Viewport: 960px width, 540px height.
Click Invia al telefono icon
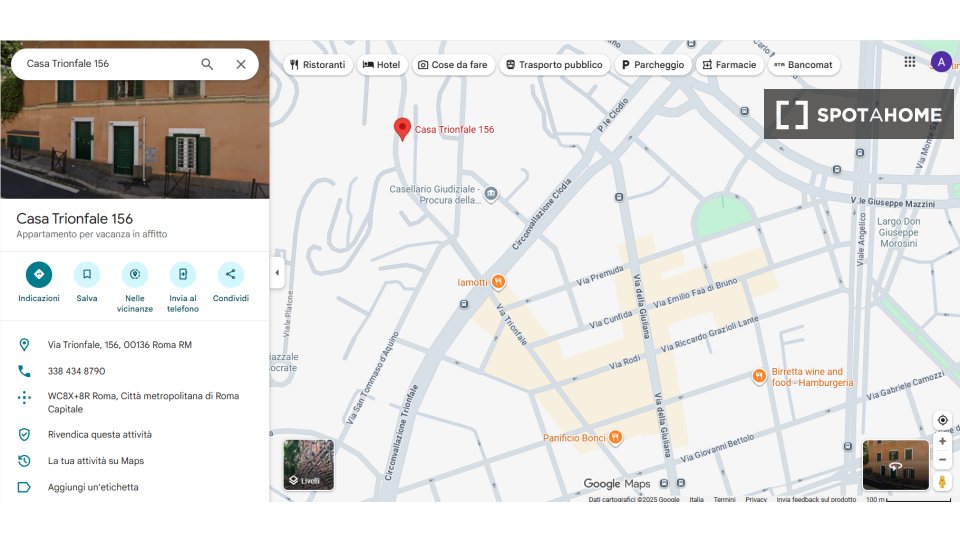pos(183,274)
